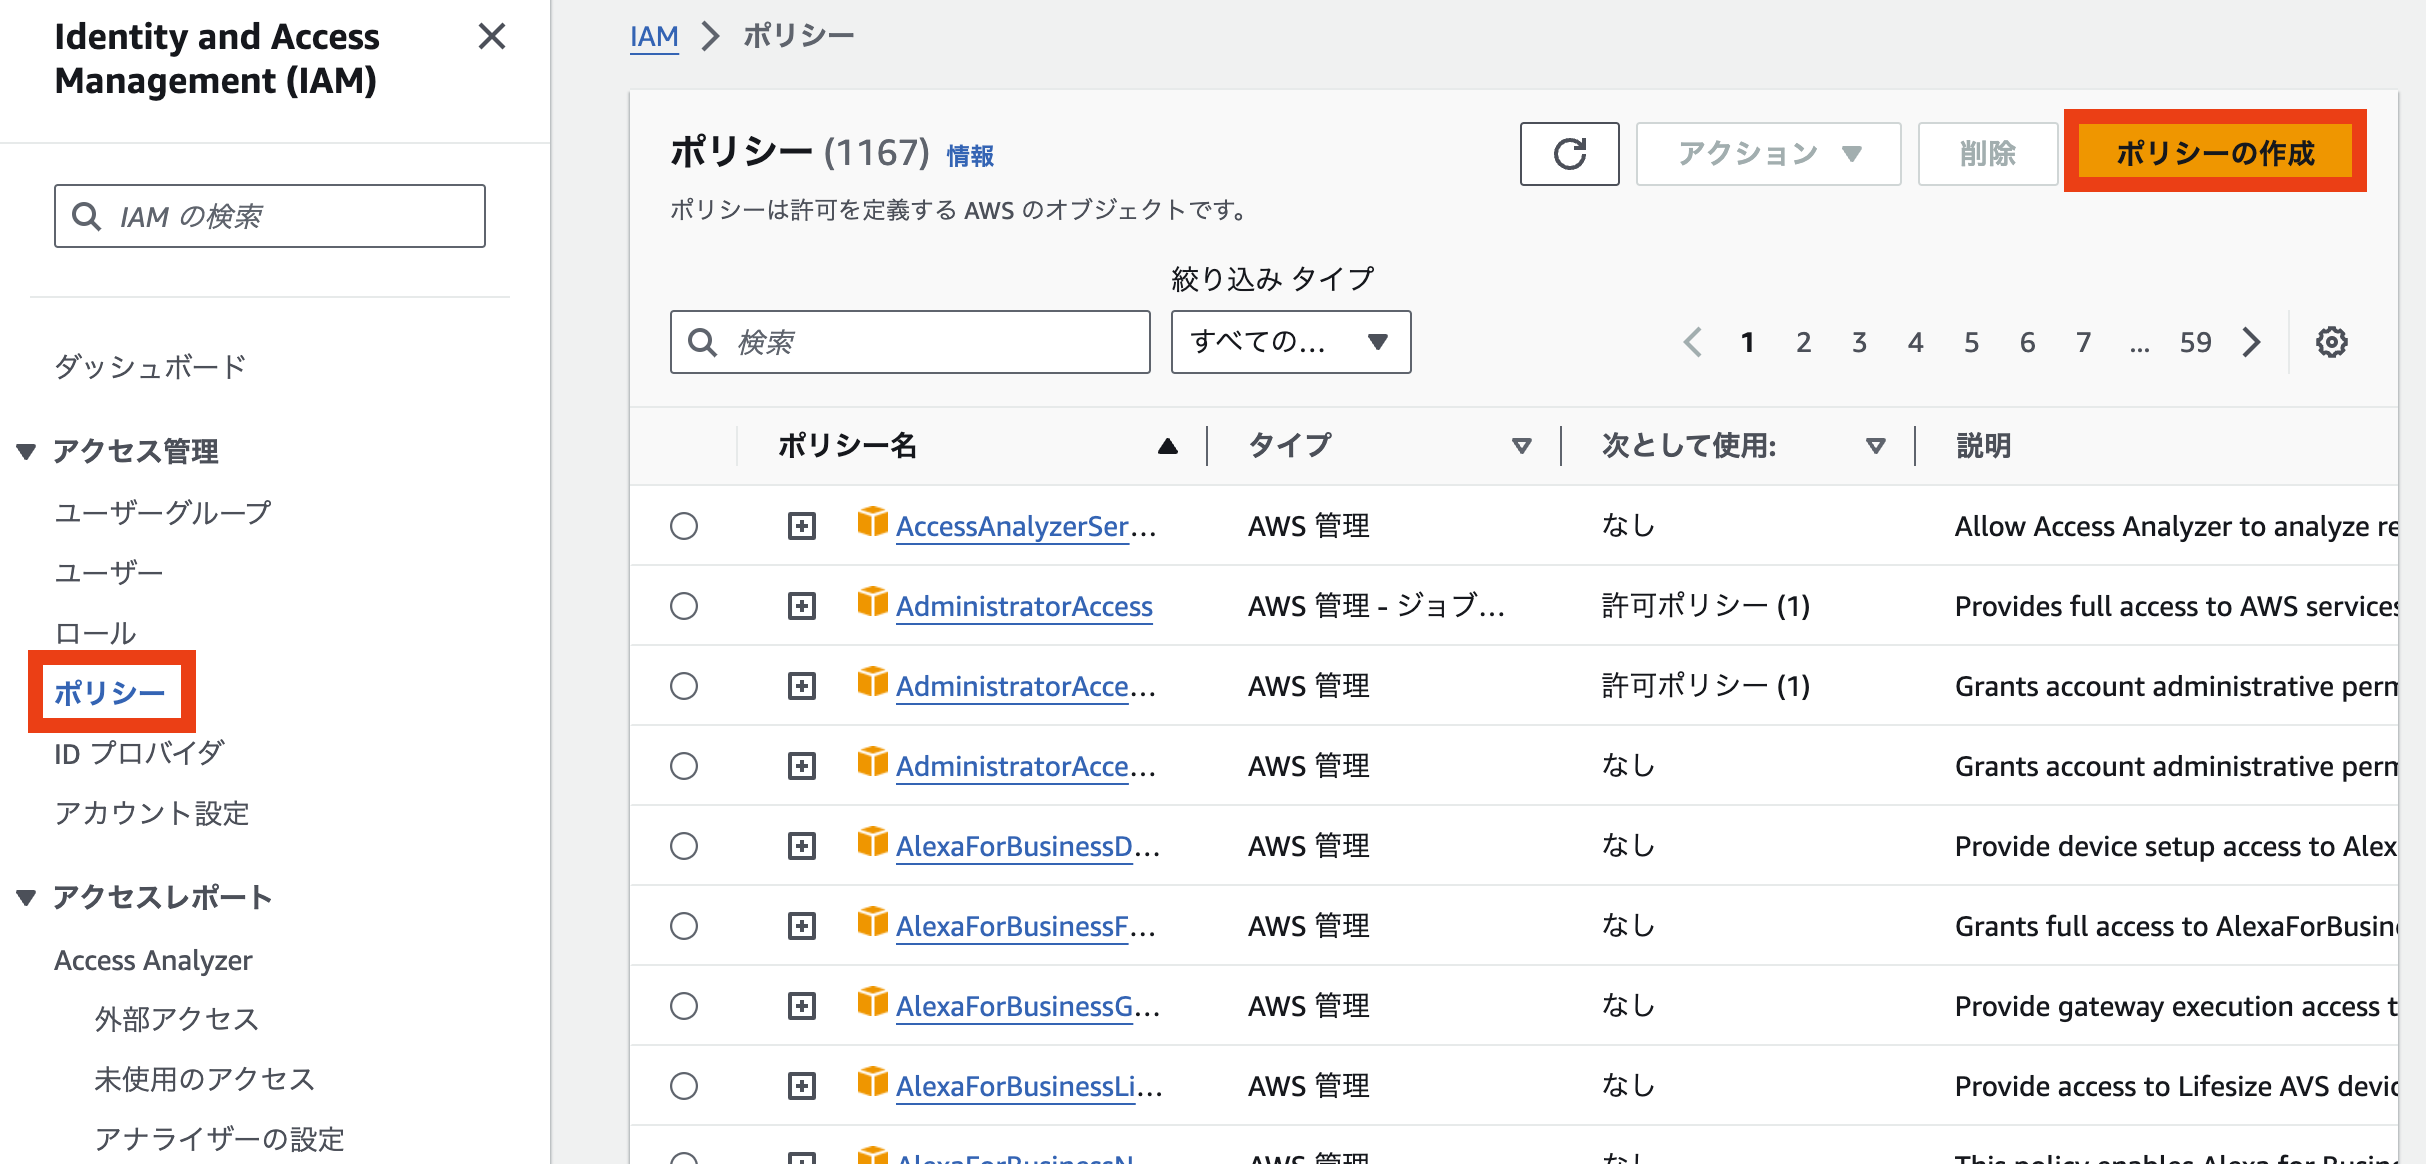Image resolution: width=2426 pixels, height=1164 pixels.
Task: Open the アクション dropdown
Action: [1768, 153]
